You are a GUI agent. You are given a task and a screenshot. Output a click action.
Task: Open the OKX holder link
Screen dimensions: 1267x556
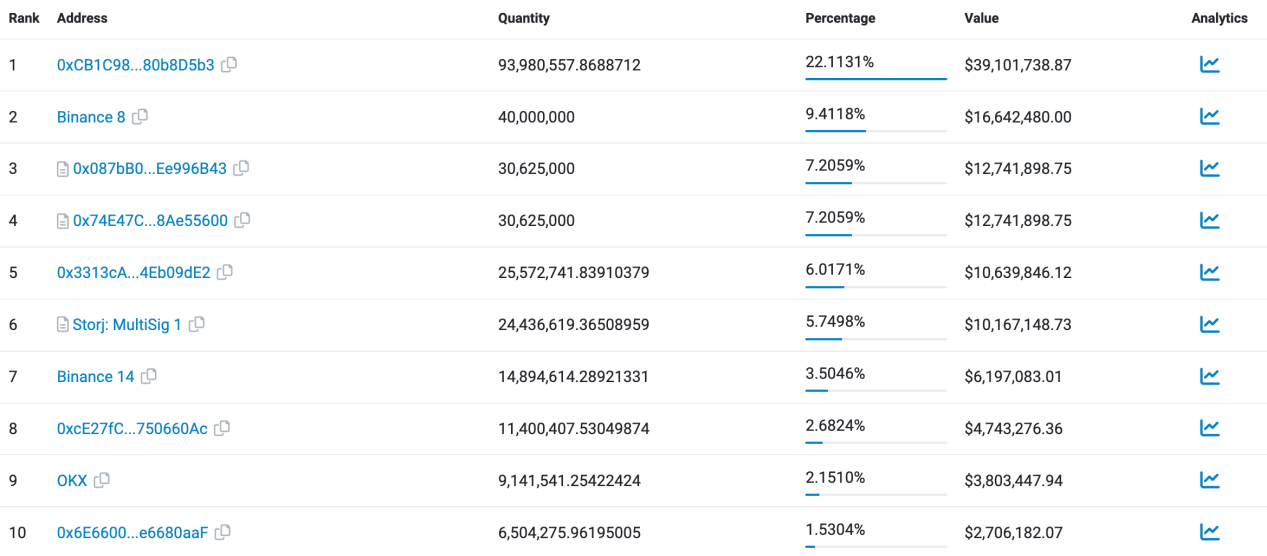tap(72, 481)
